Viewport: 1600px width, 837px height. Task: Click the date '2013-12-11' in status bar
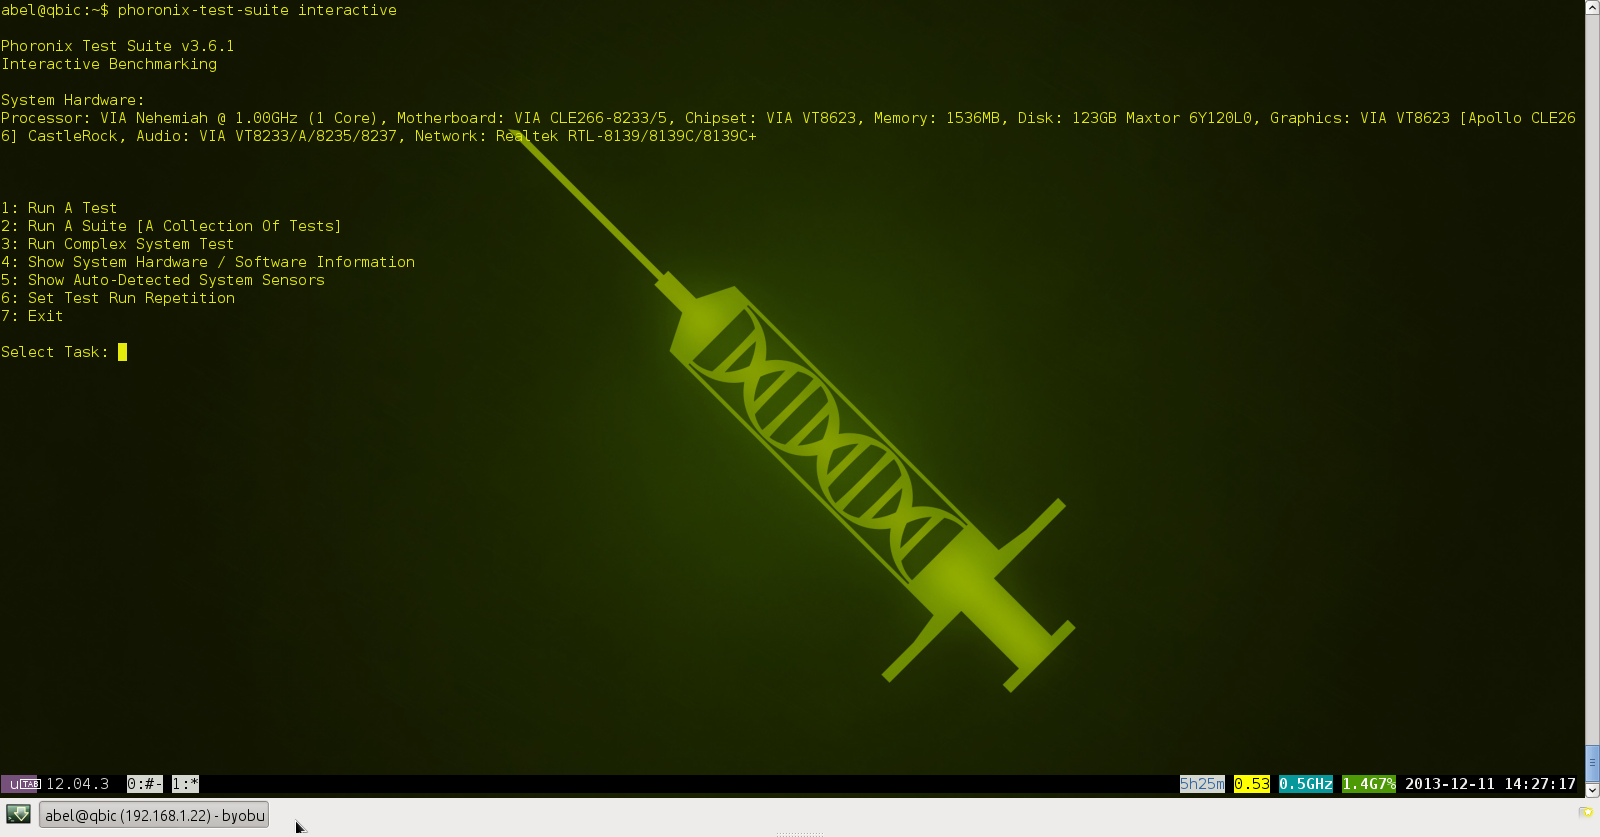[x=1450, y=784]
